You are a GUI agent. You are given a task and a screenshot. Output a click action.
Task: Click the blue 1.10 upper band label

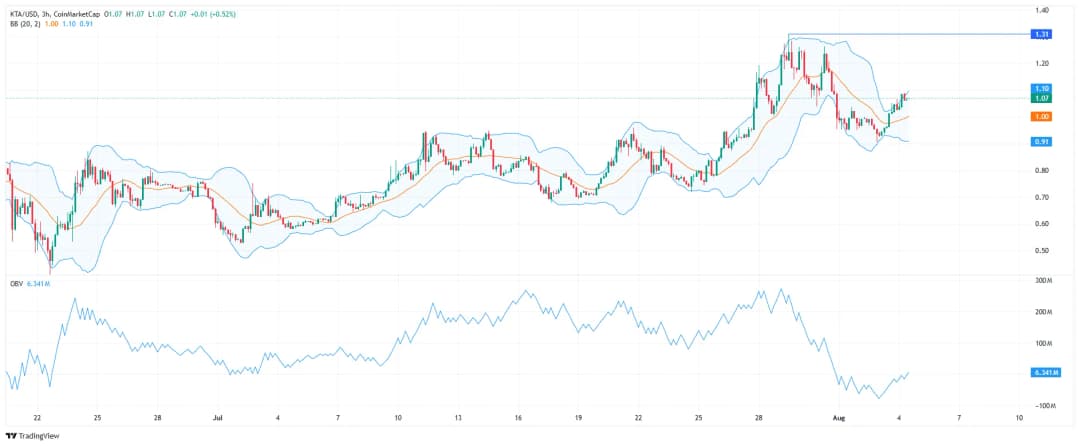tap(1041, 88)
